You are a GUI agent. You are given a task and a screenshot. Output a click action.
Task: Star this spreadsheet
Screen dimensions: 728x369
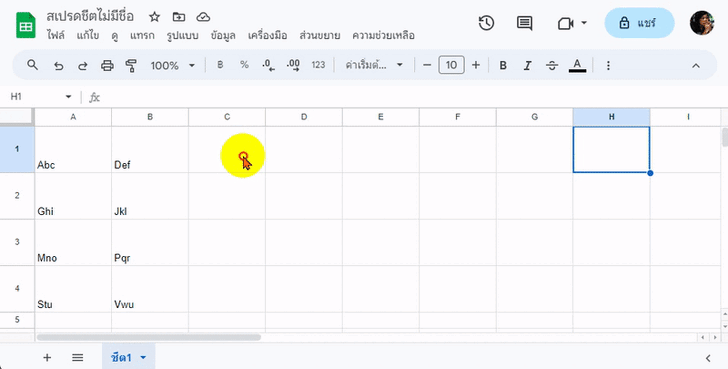click(155, 17)
